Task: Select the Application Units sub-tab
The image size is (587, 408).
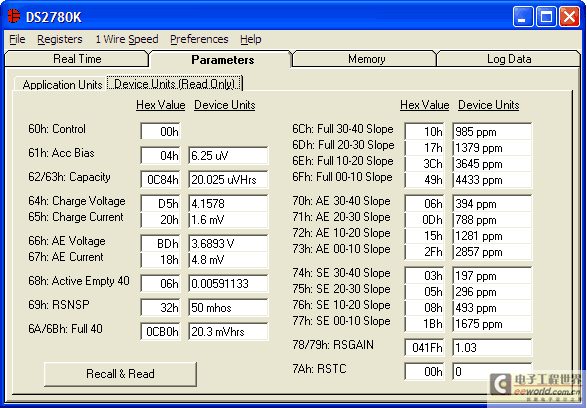Action: [62, 85]
